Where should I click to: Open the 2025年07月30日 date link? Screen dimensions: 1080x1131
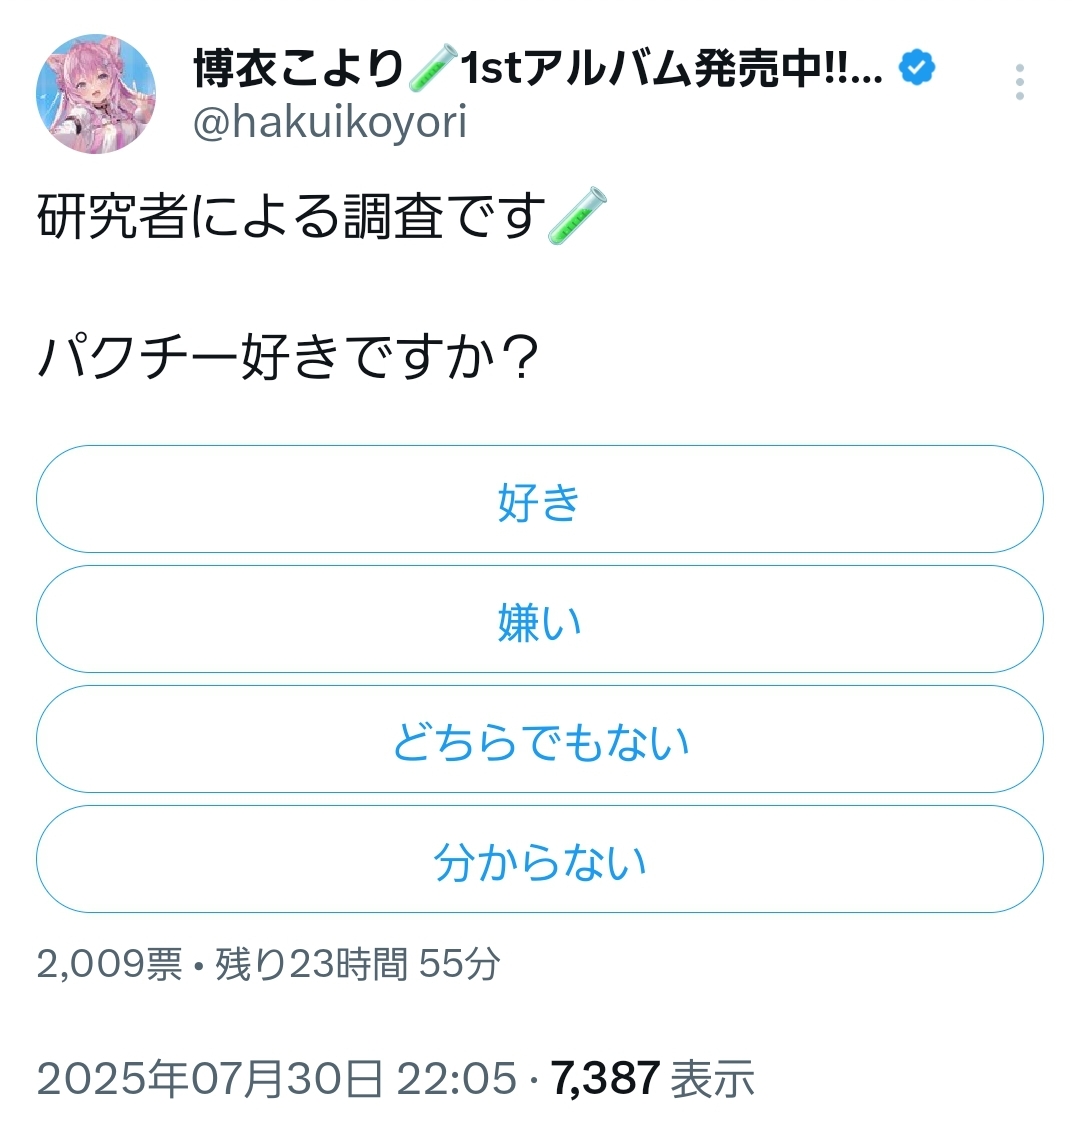209,1079
